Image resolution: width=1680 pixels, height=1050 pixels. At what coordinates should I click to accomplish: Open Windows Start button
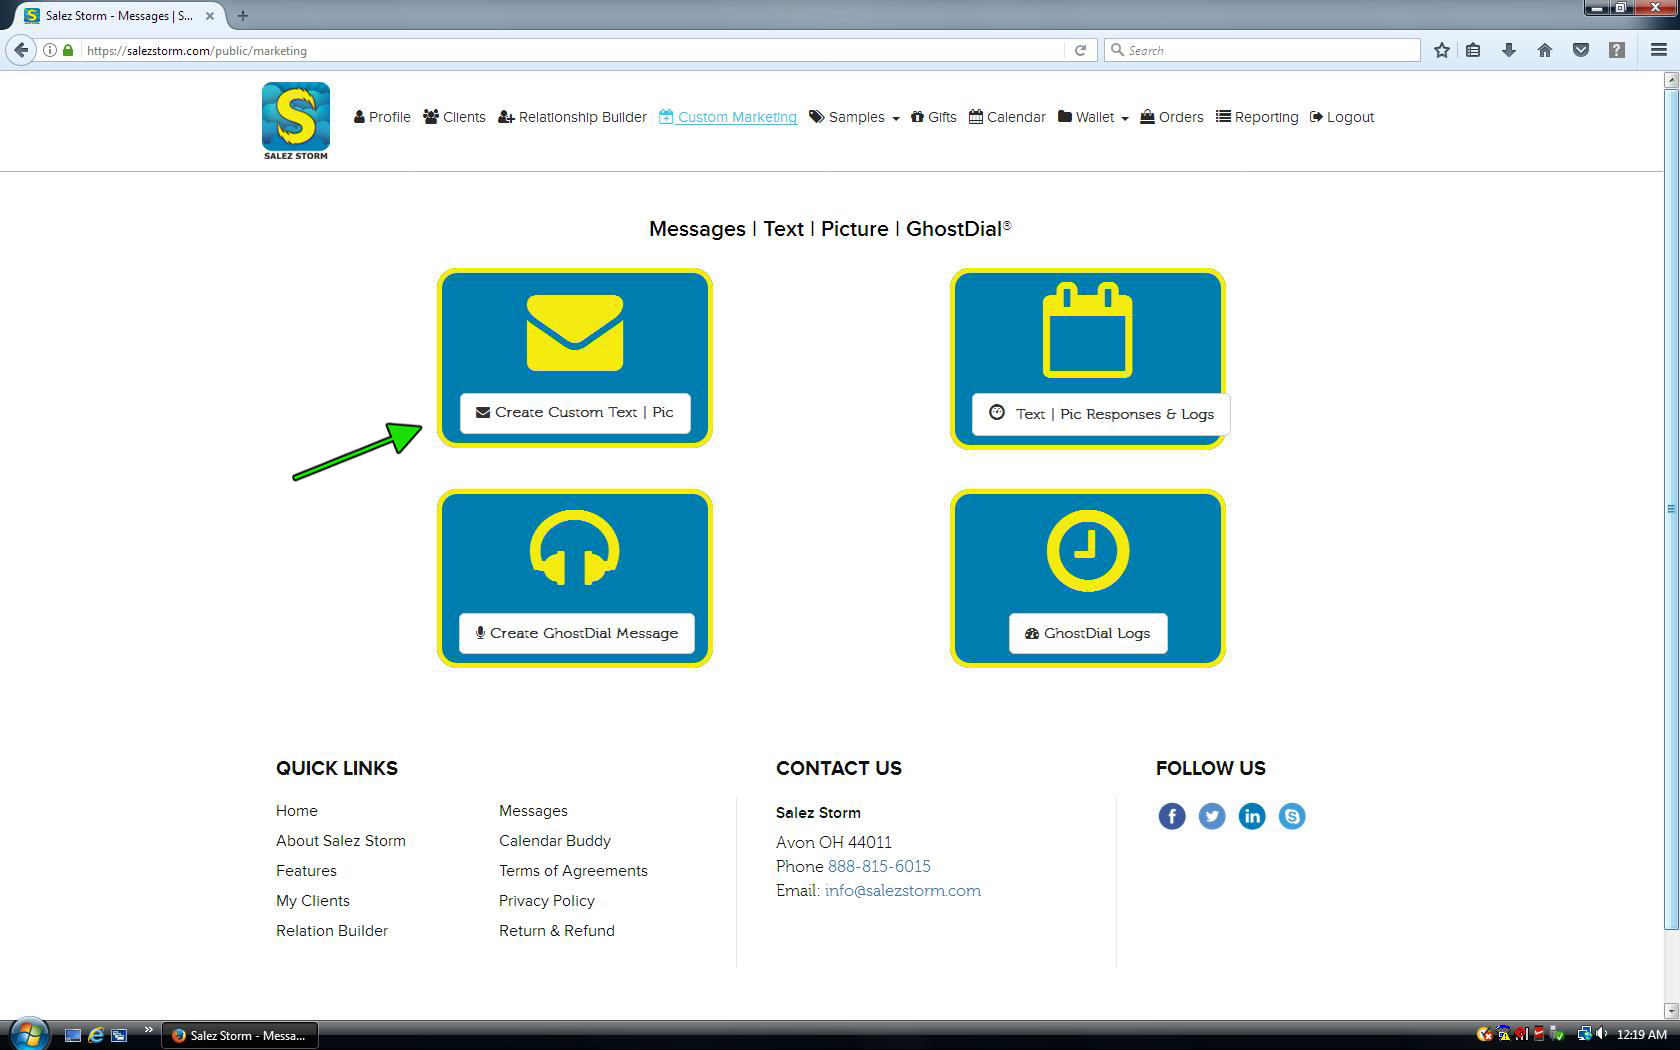point(27,1034)
